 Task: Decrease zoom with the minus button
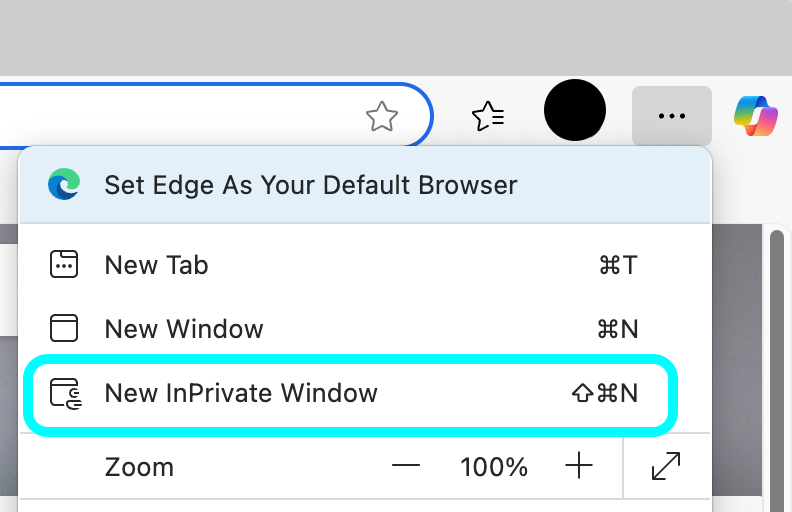(x=406, y=466)
